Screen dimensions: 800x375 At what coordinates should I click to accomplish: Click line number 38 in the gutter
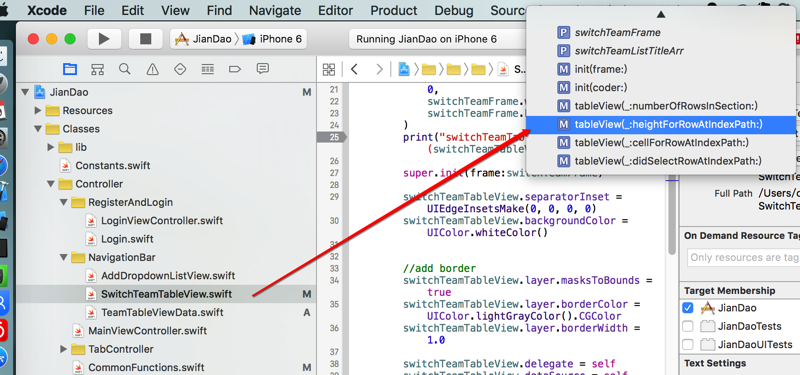pyautogui.click(x=334, y=364)
